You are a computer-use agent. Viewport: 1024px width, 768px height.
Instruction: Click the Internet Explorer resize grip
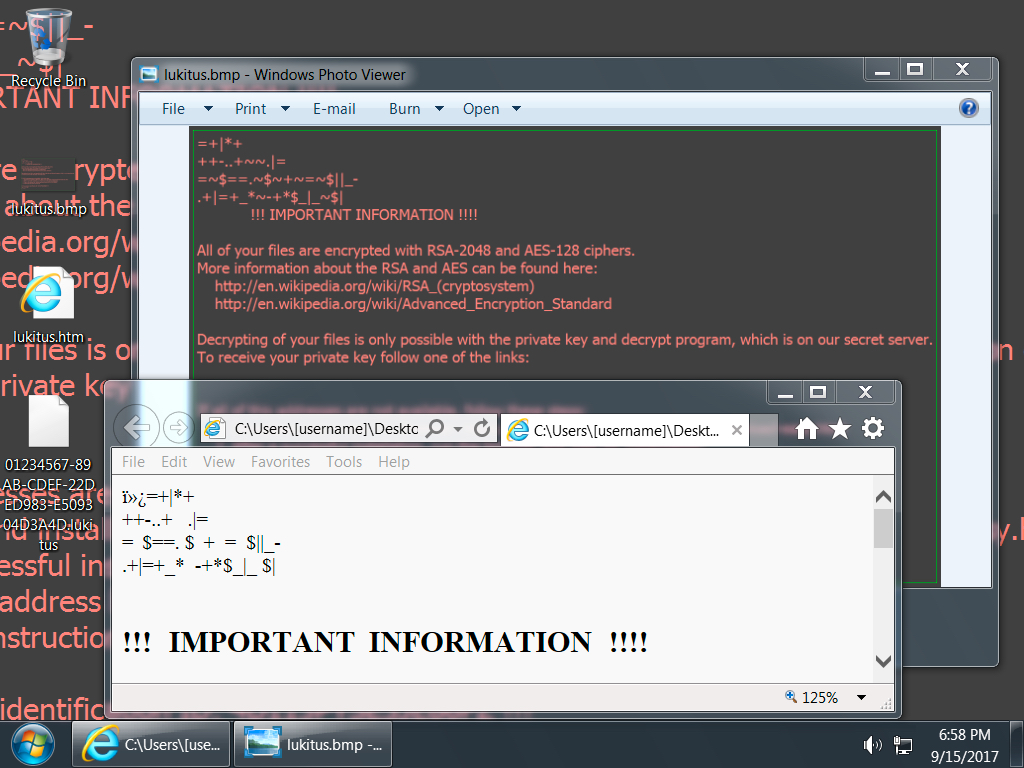tap(886, 704)
